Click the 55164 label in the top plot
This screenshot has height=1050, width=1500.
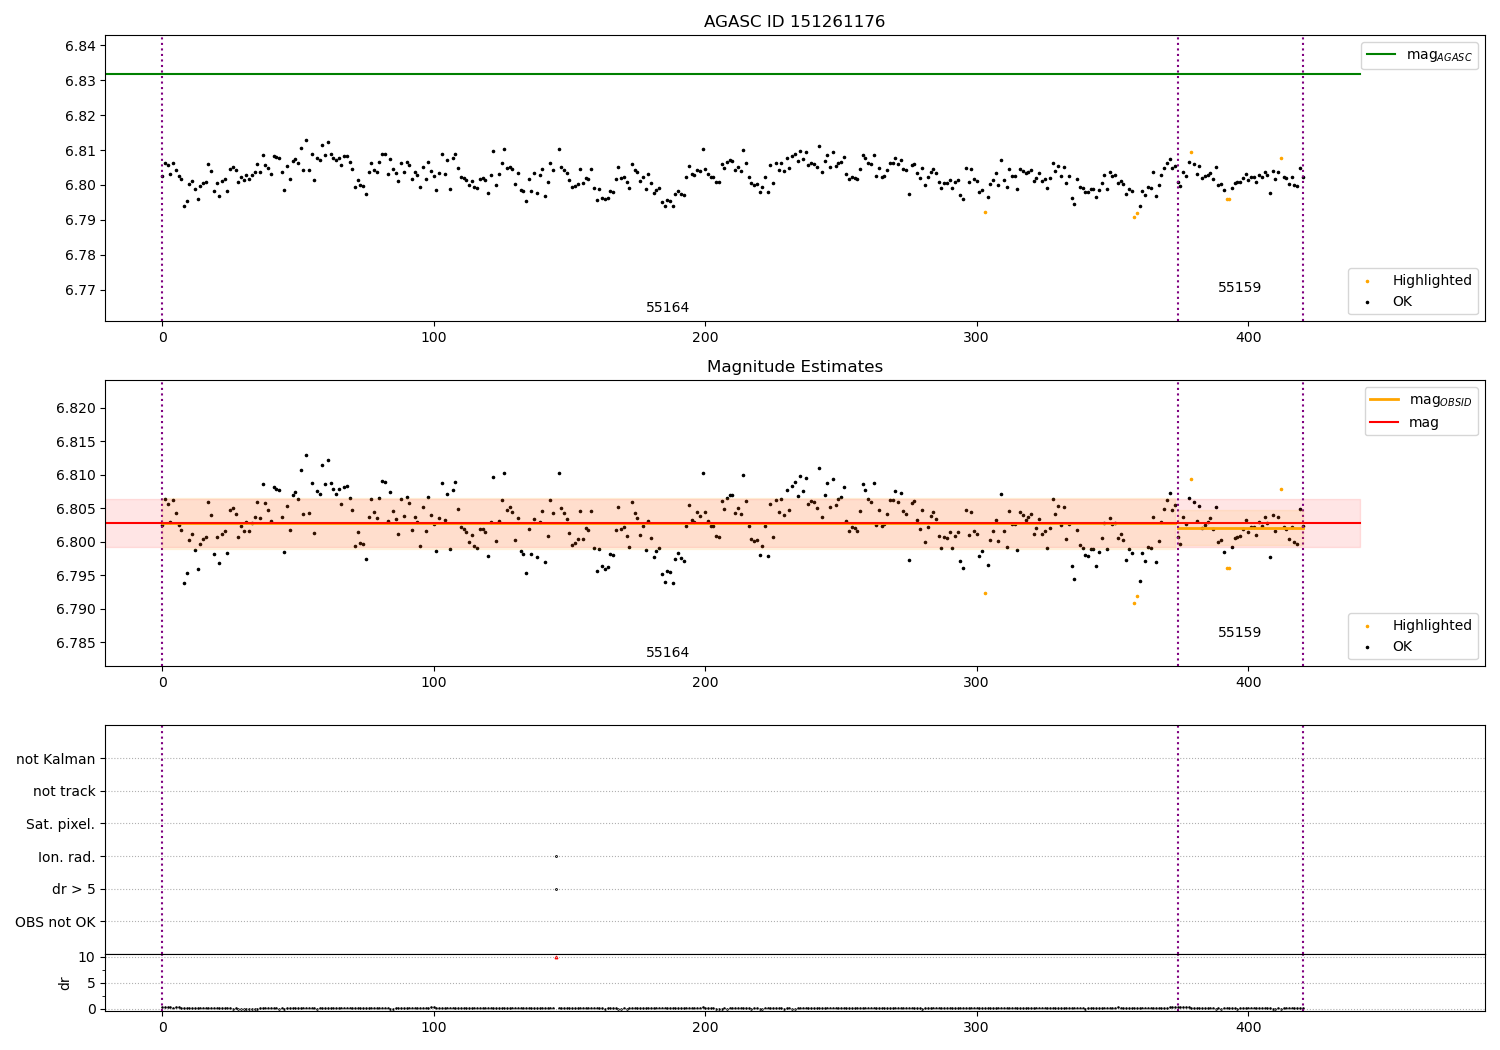[667, 308]
